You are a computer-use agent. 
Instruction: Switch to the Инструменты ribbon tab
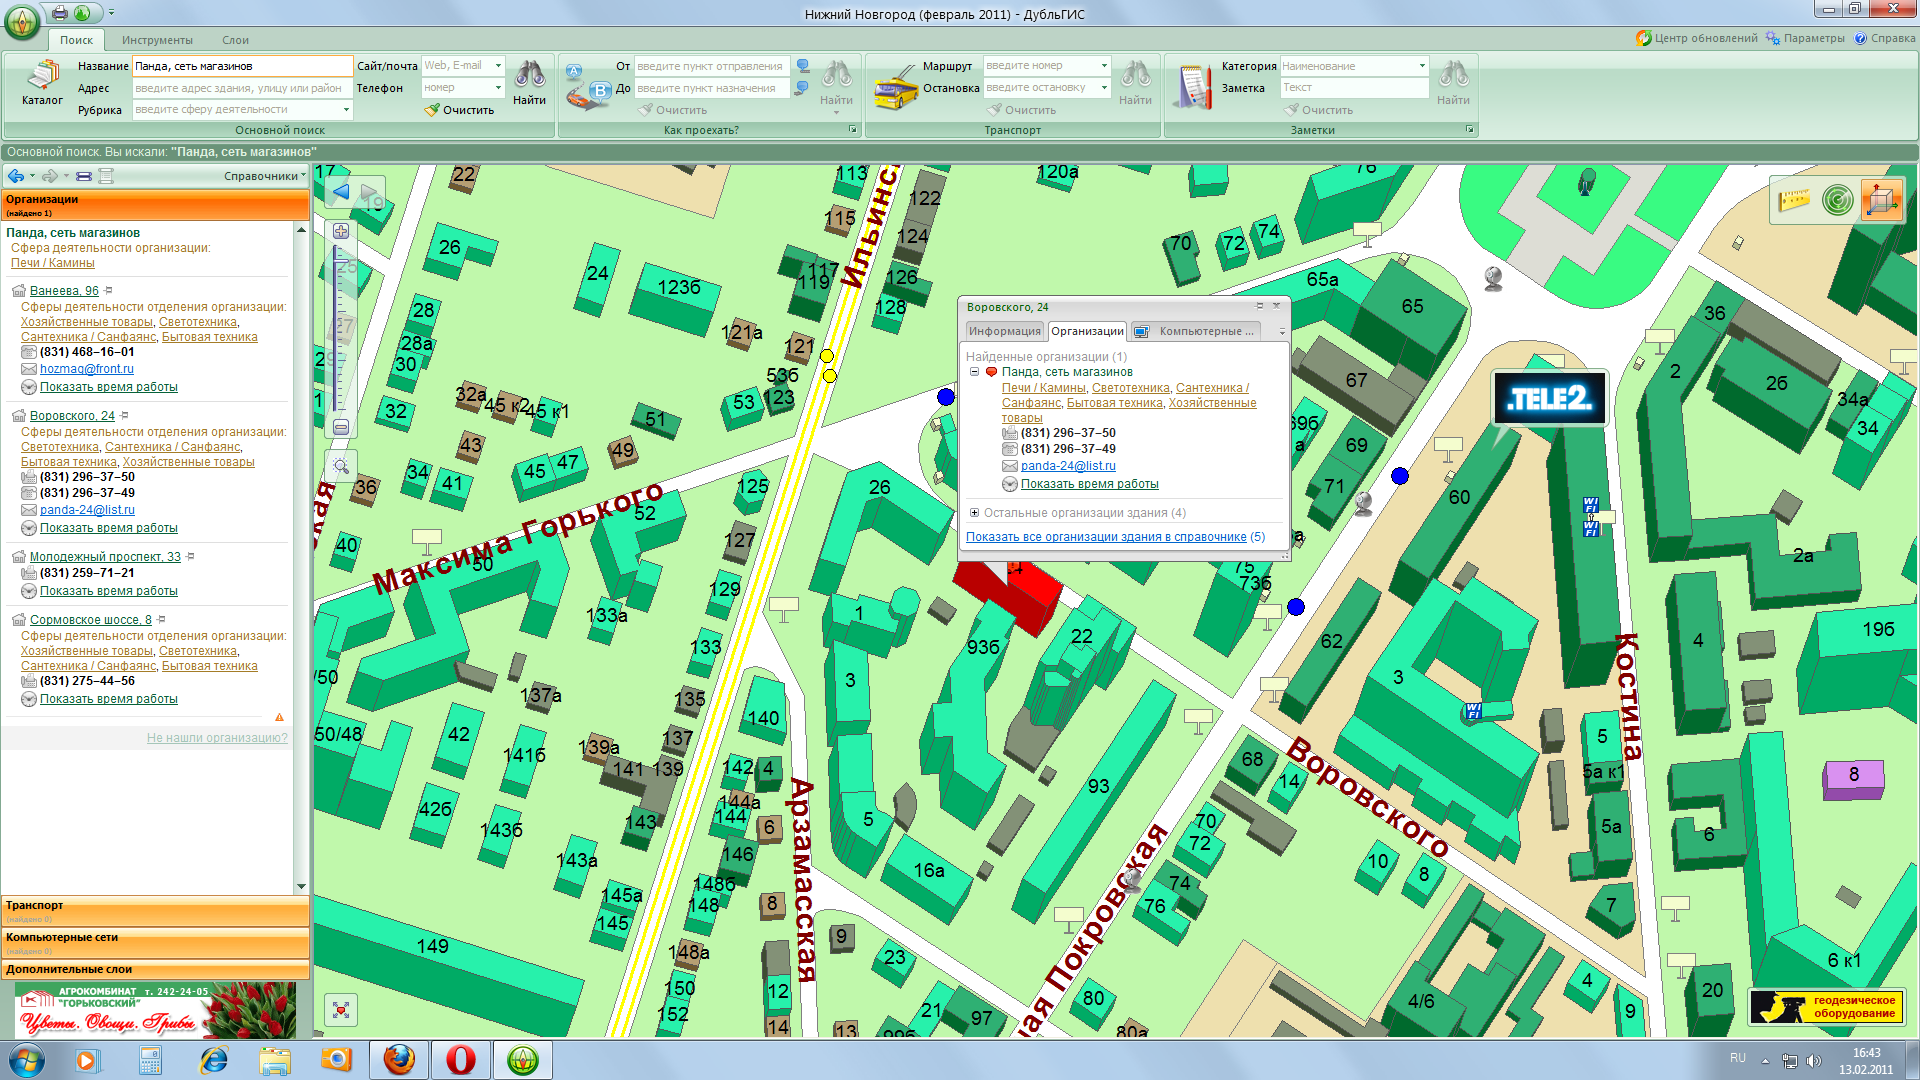click(157, 40)
